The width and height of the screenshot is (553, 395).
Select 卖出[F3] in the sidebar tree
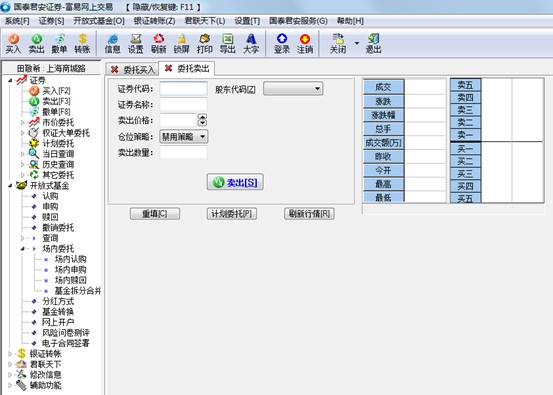[x=56, y=102]
